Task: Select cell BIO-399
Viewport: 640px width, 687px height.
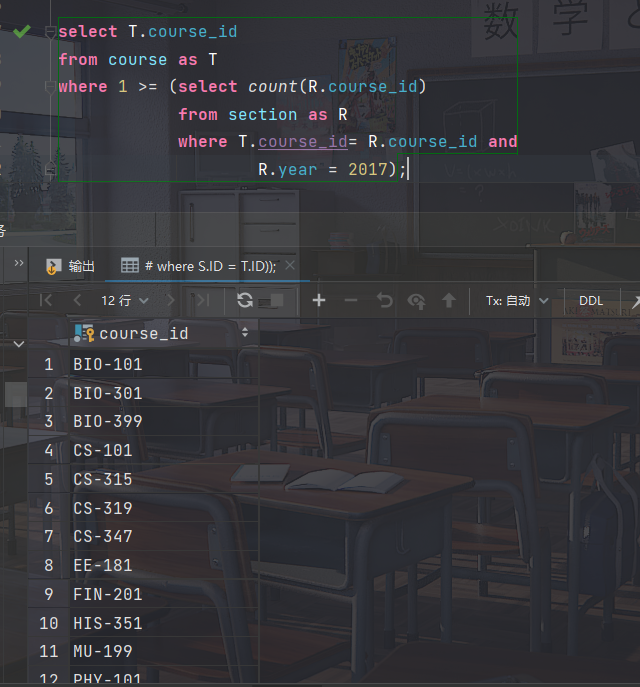Action: click(164, 421)
